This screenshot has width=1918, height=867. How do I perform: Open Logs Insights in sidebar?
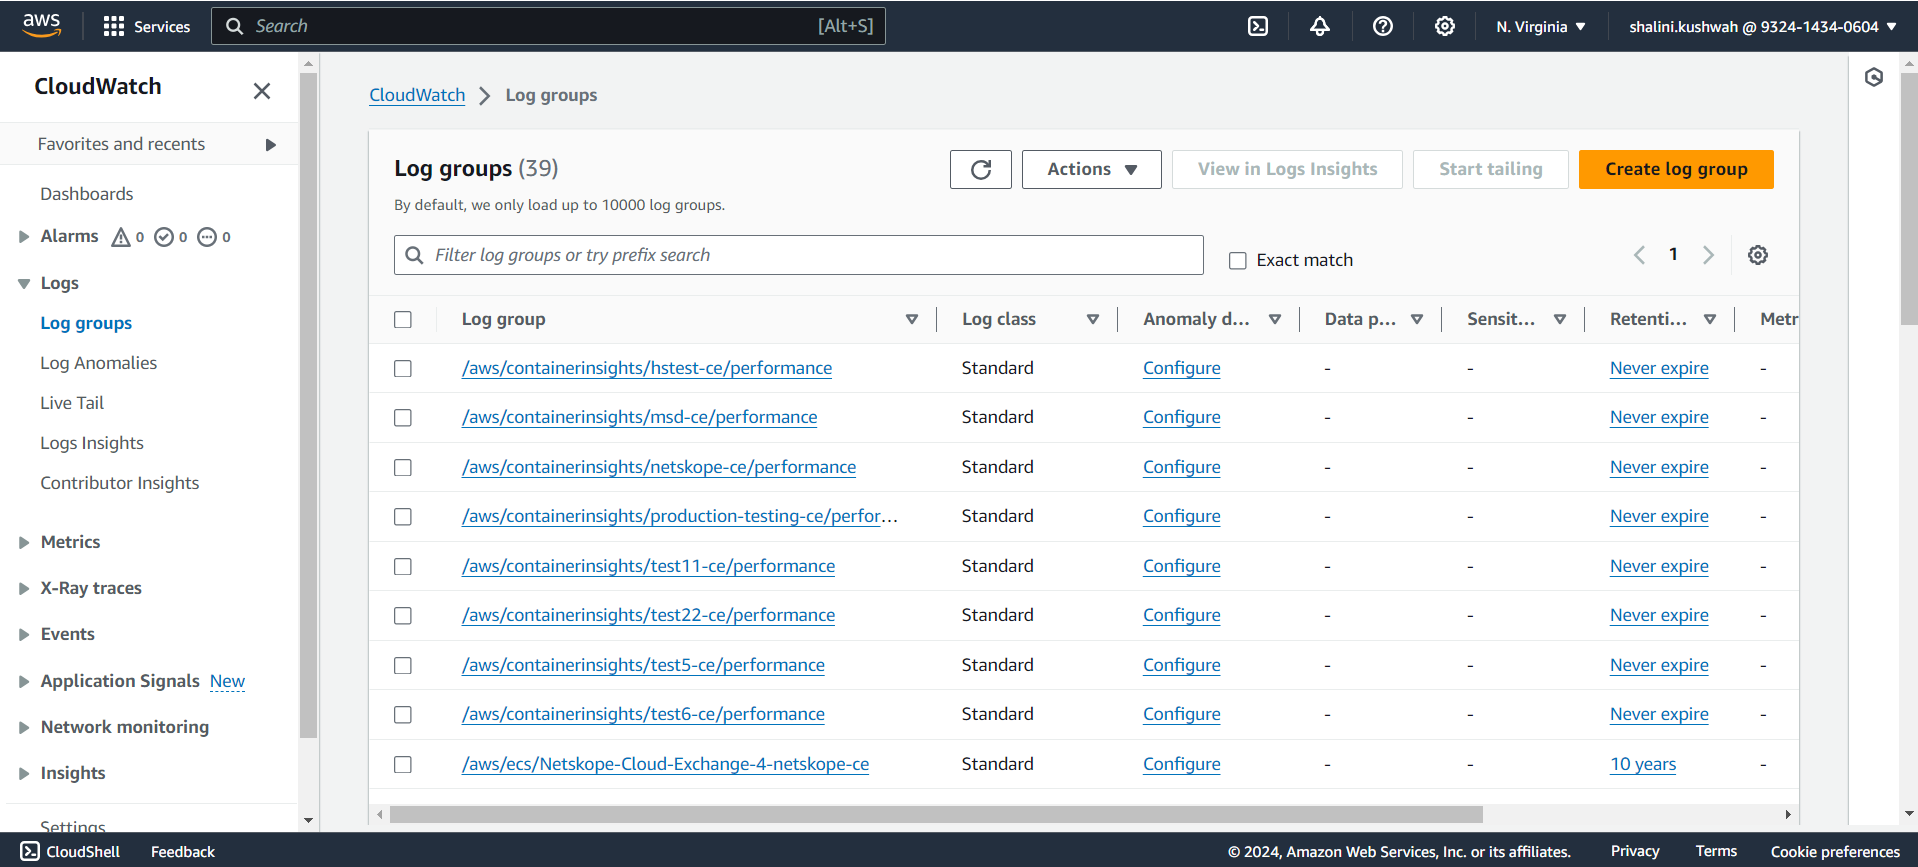92,443
